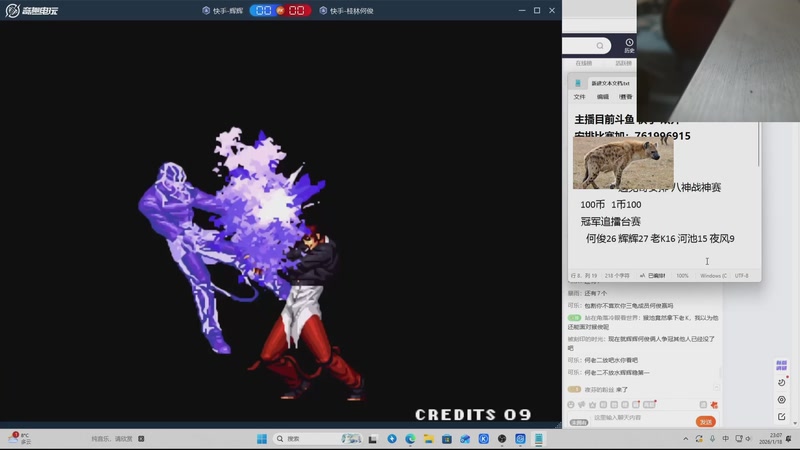Click the PK badge between the scores

coord(280,10)
